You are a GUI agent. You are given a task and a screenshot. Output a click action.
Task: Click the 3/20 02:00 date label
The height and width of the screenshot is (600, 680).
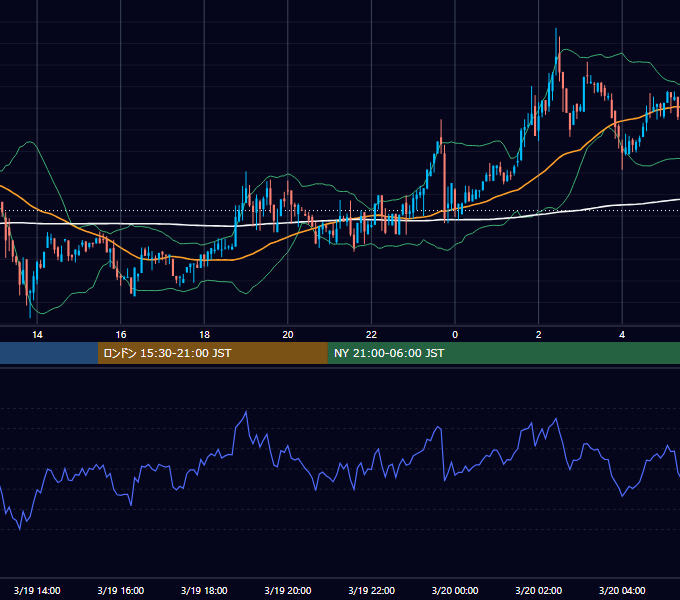click(x=539, y=590)
